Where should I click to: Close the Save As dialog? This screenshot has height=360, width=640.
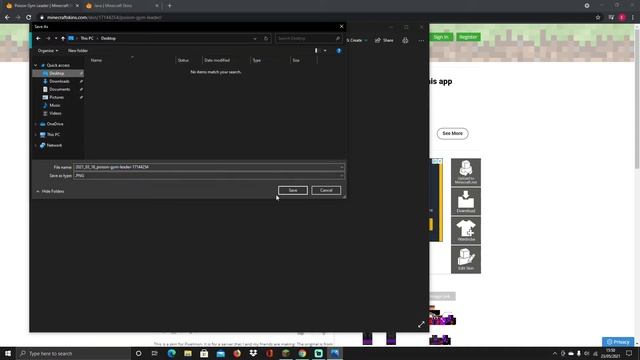[x=341, y=27]
